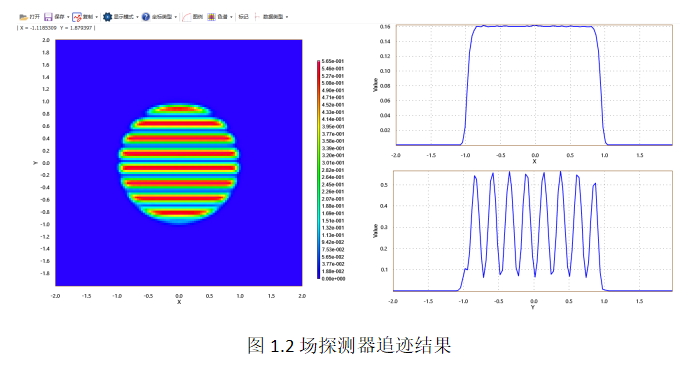The image size is (698, 375).
Task: Click the coordinate type question-mark icon
Action: tap(146, 17)
